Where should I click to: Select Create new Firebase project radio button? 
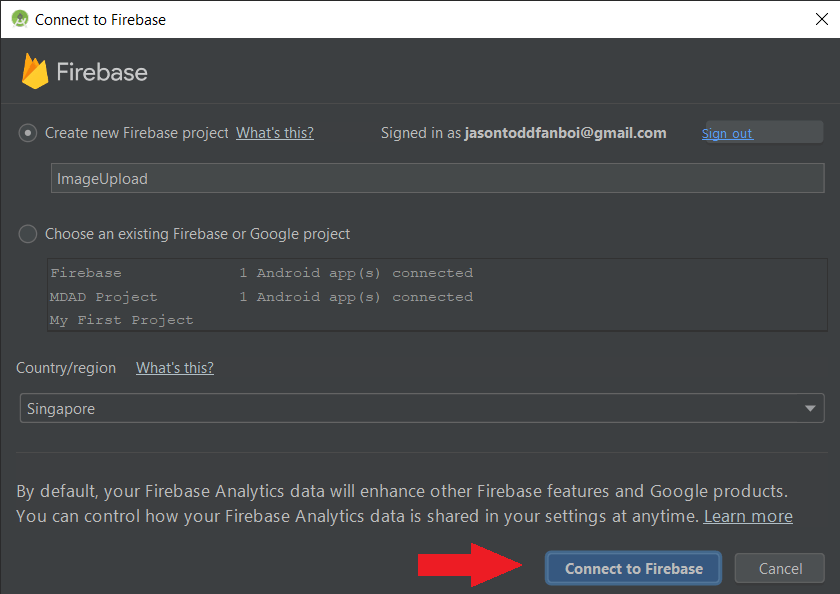tap(29, 133)
